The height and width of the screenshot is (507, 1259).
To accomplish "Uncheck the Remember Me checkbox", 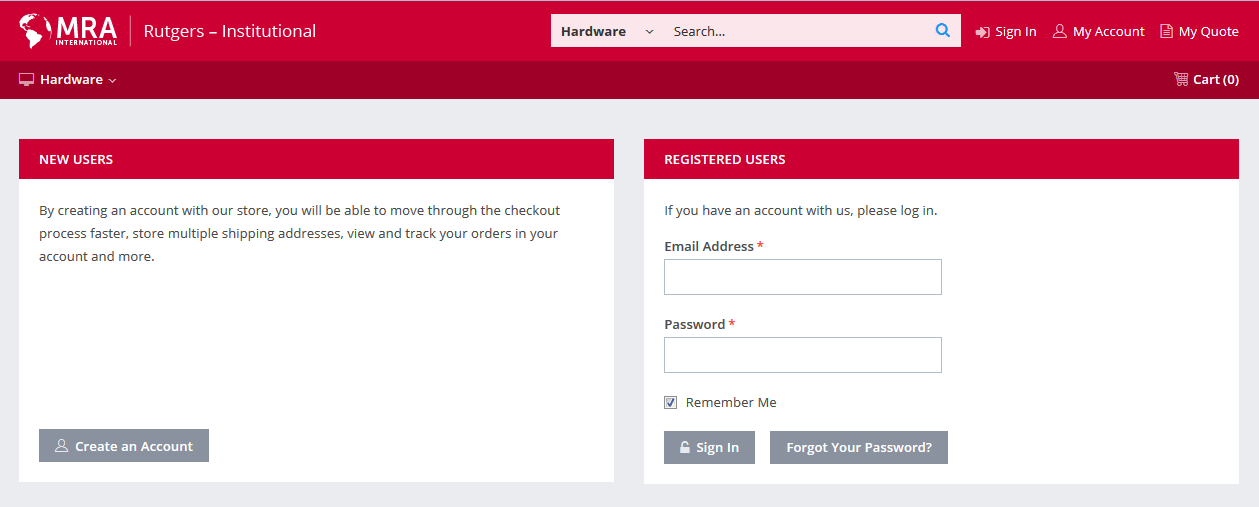I will click(671, 402).
